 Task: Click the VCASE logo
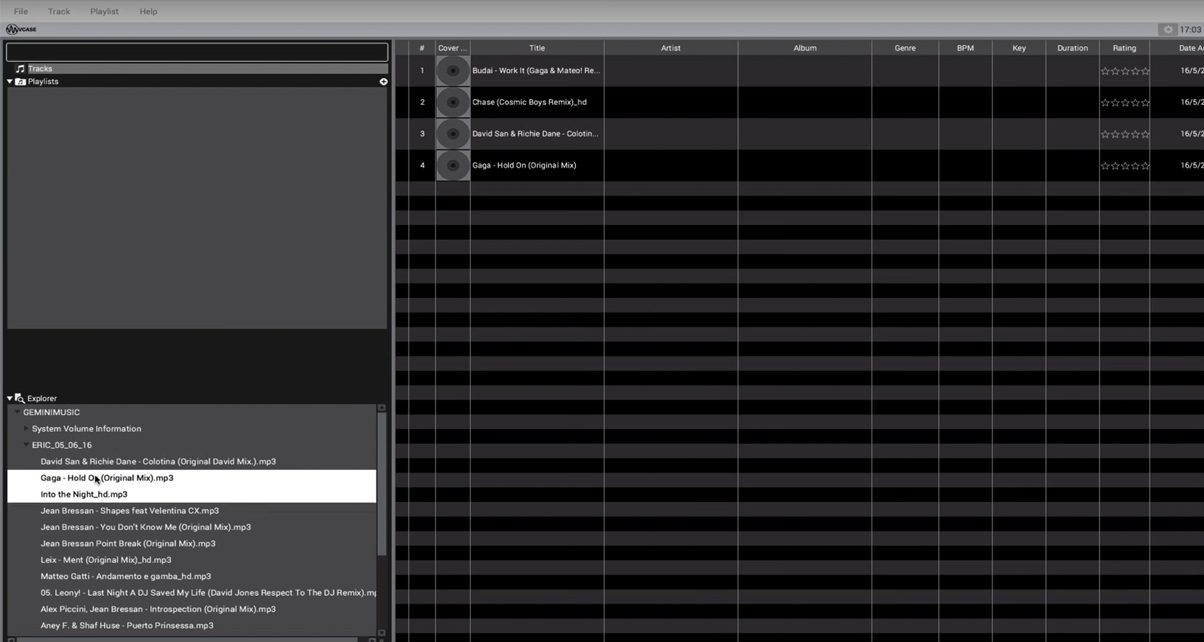click(21, 29)
